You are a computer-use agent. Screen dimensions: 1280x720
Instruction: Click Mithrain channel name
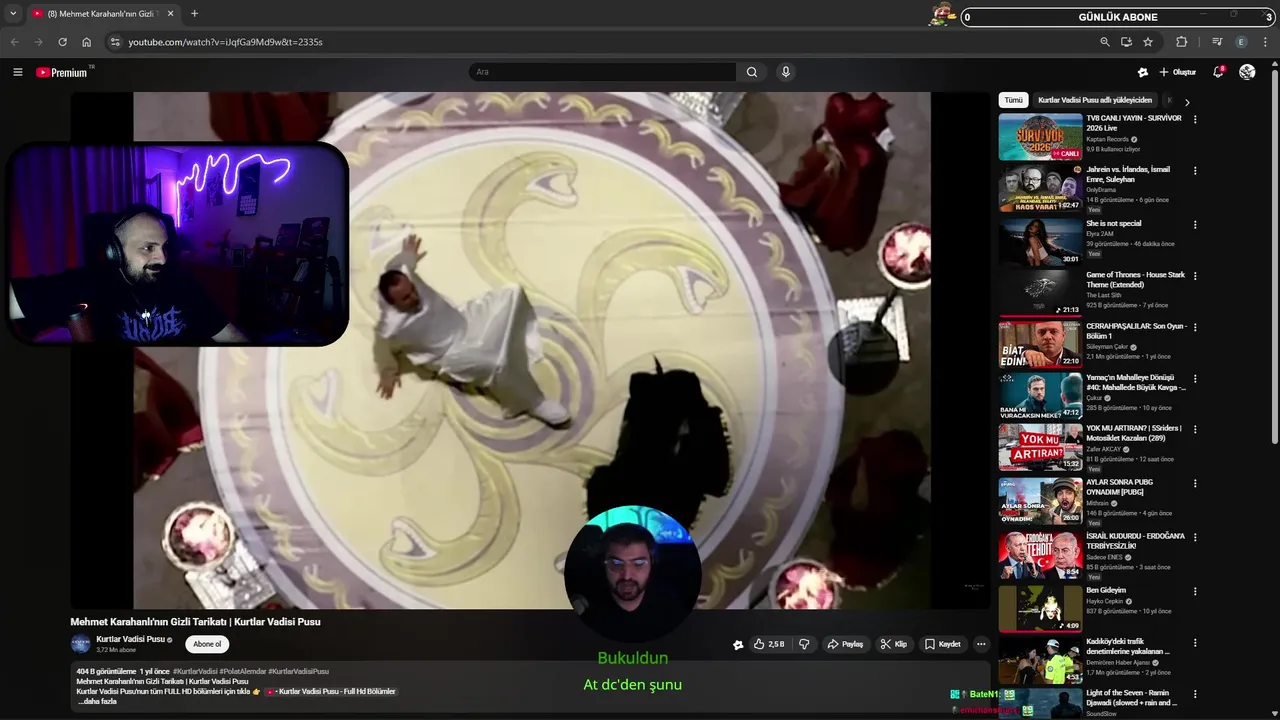click(1098, 503)
